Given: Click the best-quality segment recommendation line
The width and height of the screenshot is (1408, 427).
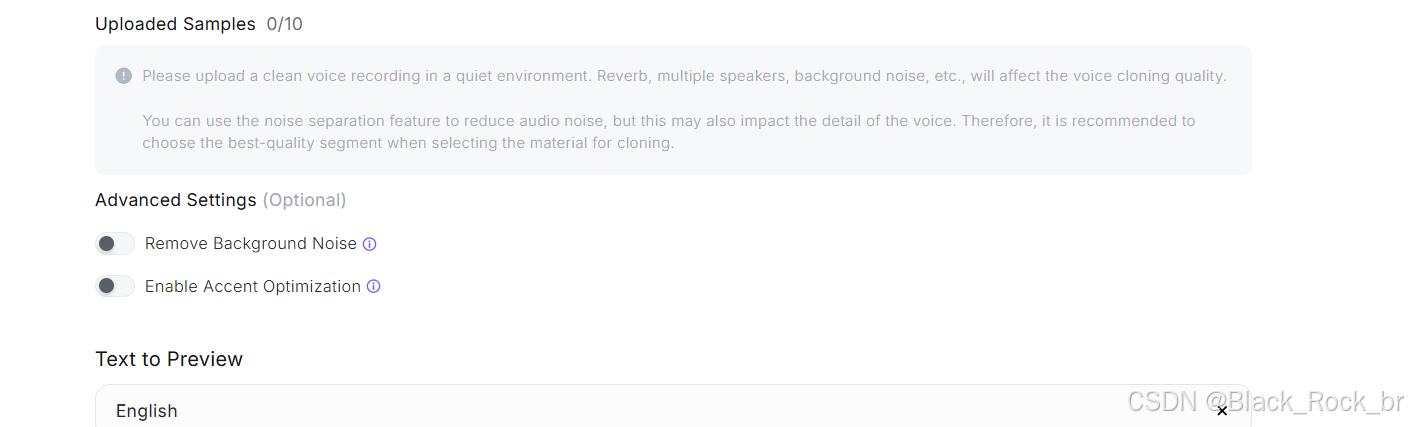Looking at the screenshot, I should 408,143.
